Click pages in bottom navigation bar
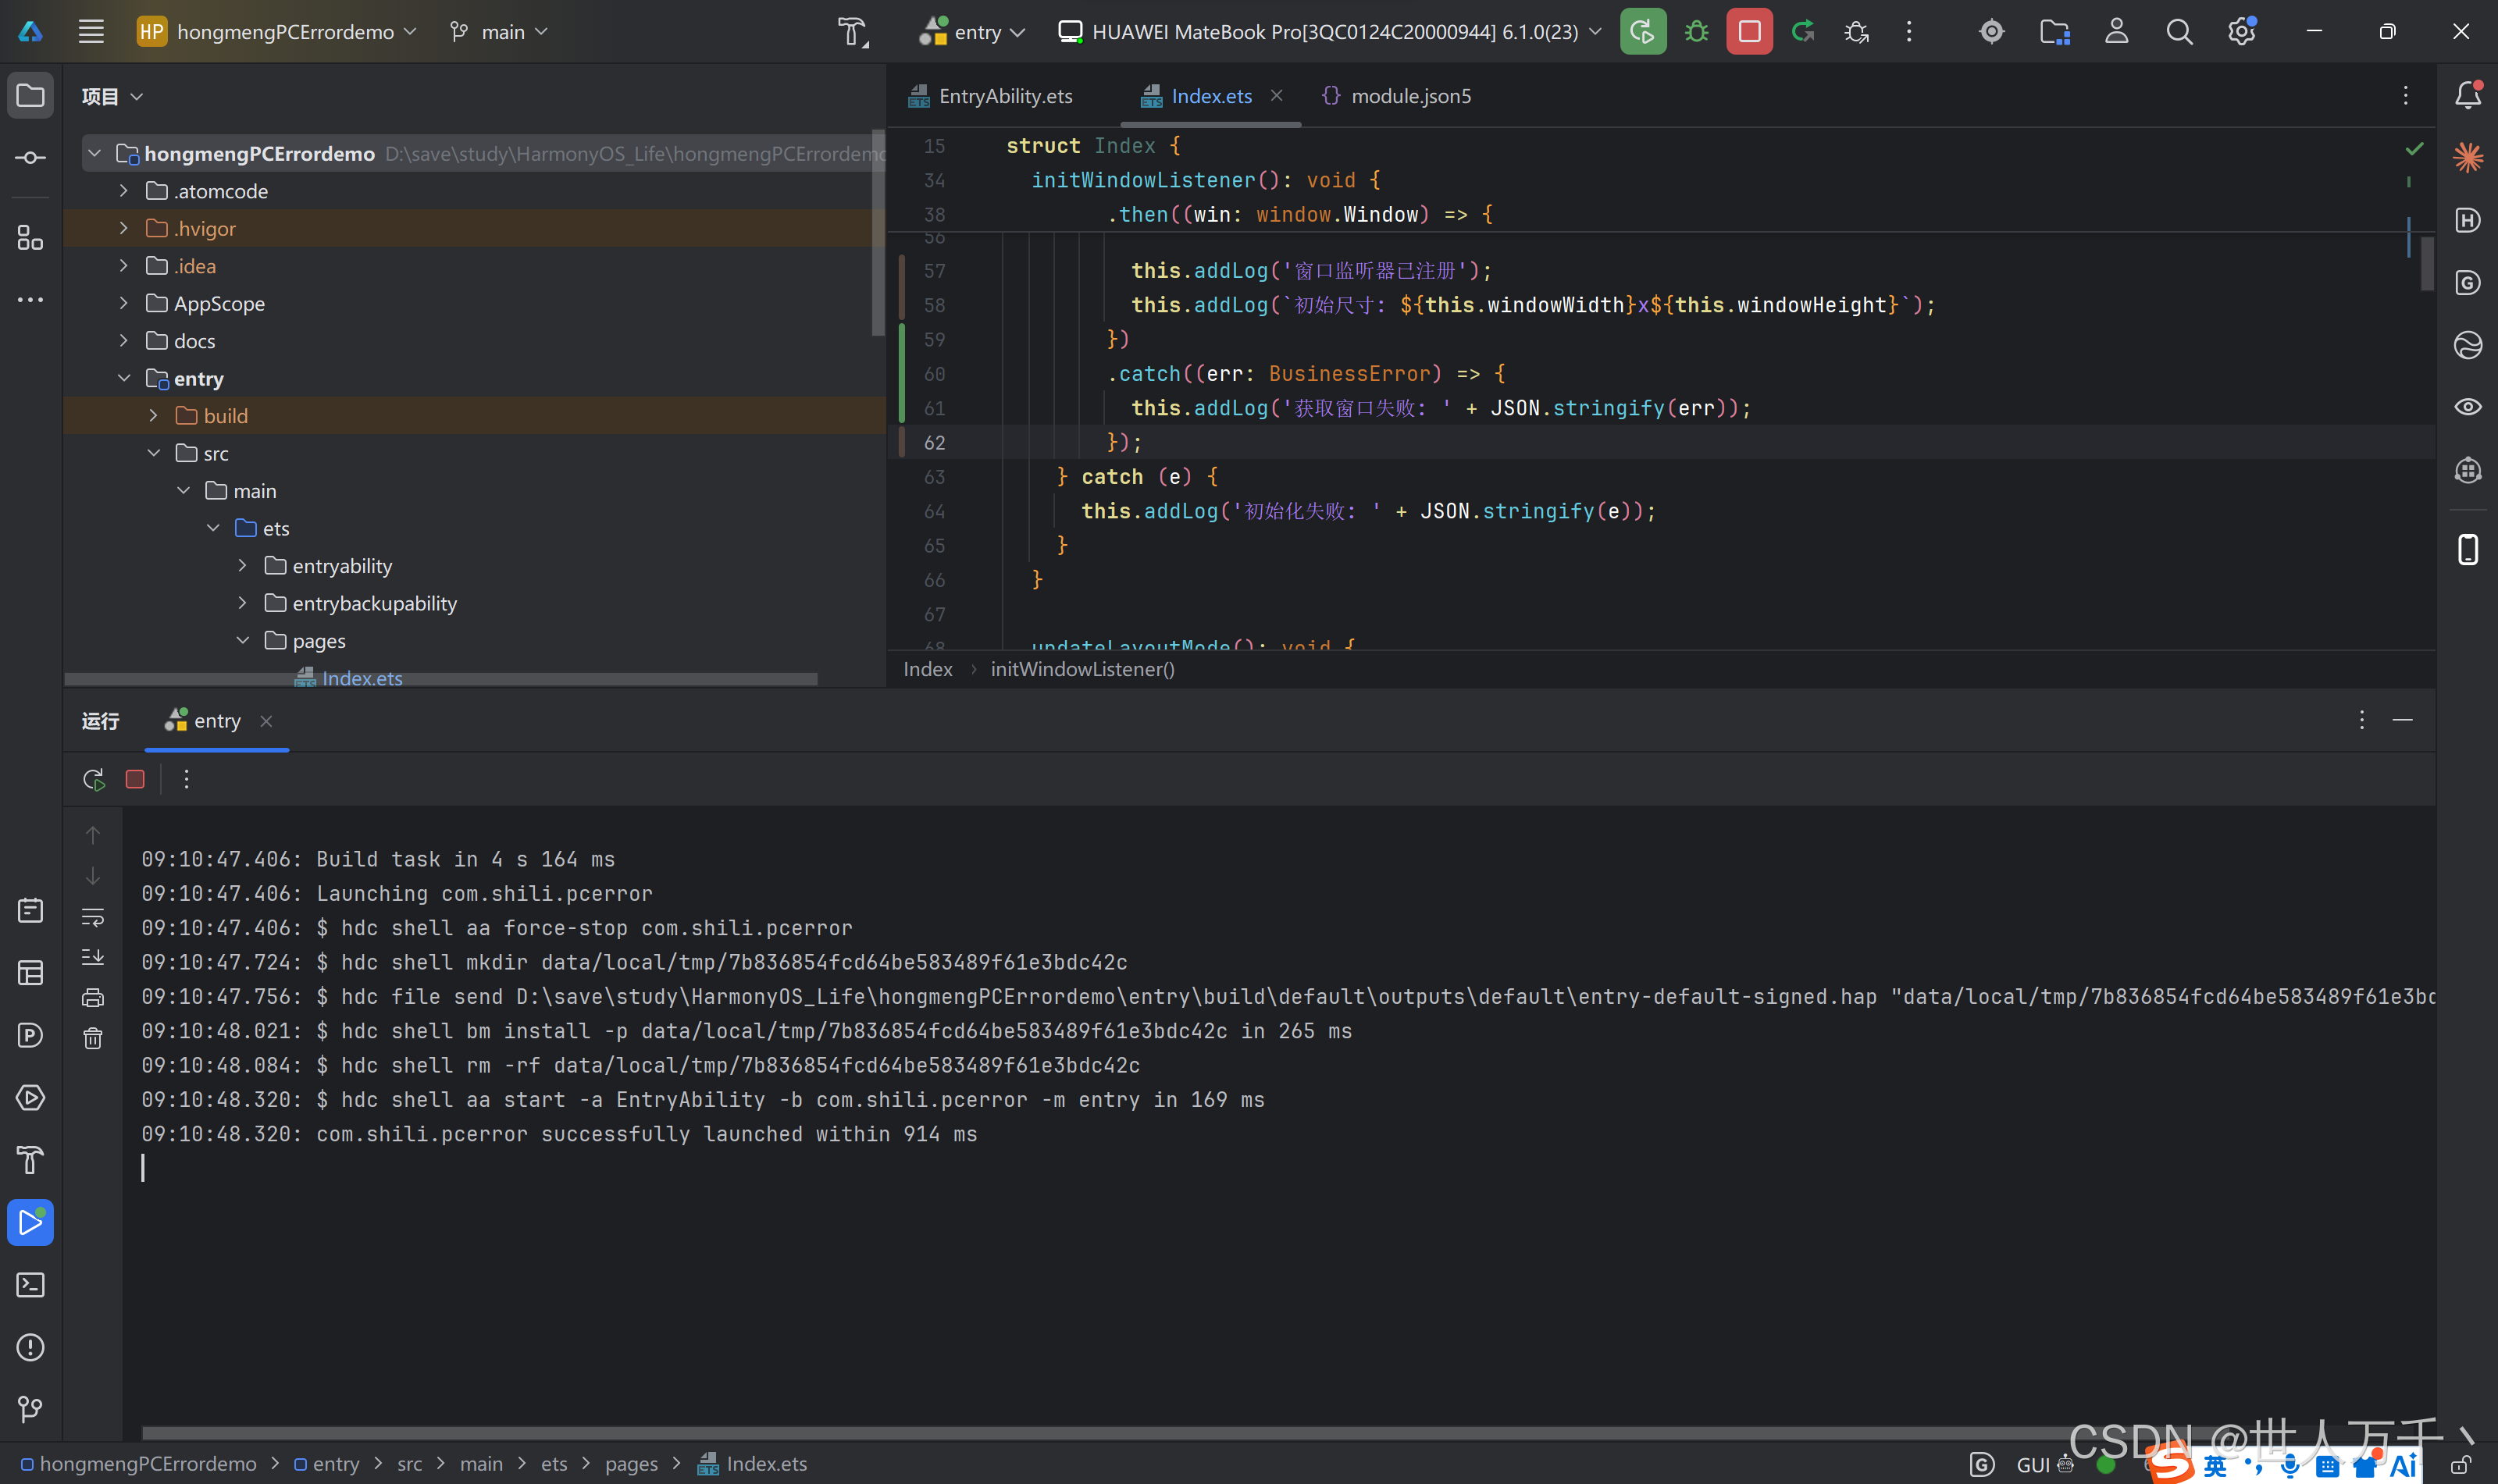The width and height of the screenshot is (2498, 1484). [631, 1464]
